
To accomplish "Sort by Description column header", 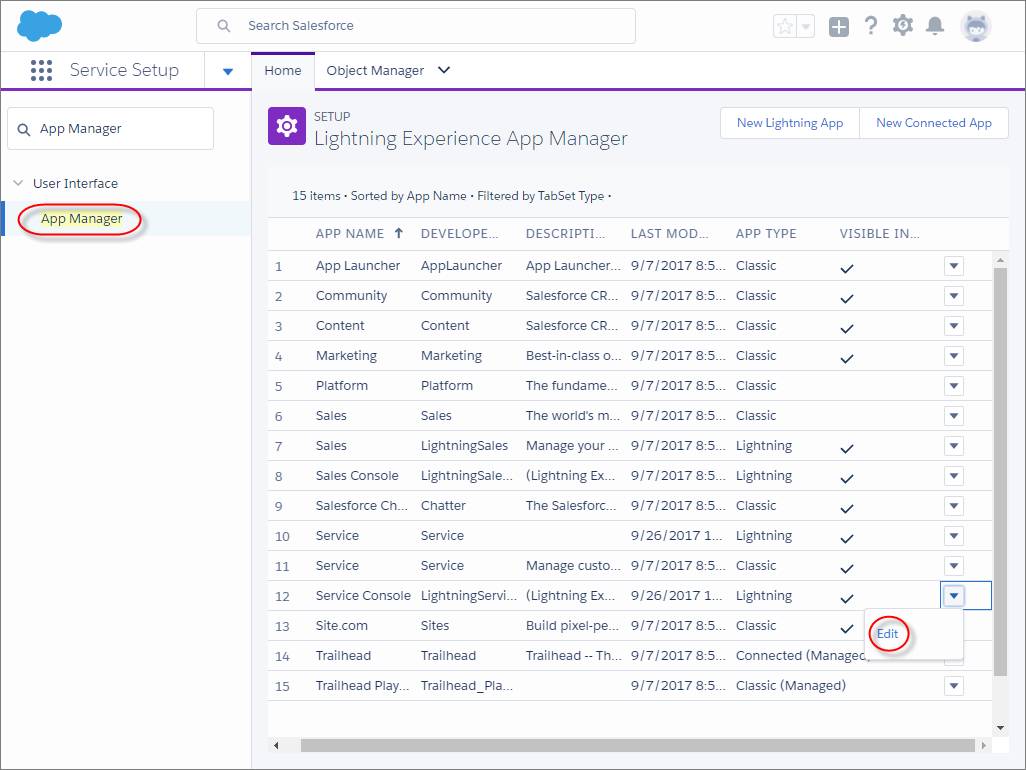I will (565, 234).
